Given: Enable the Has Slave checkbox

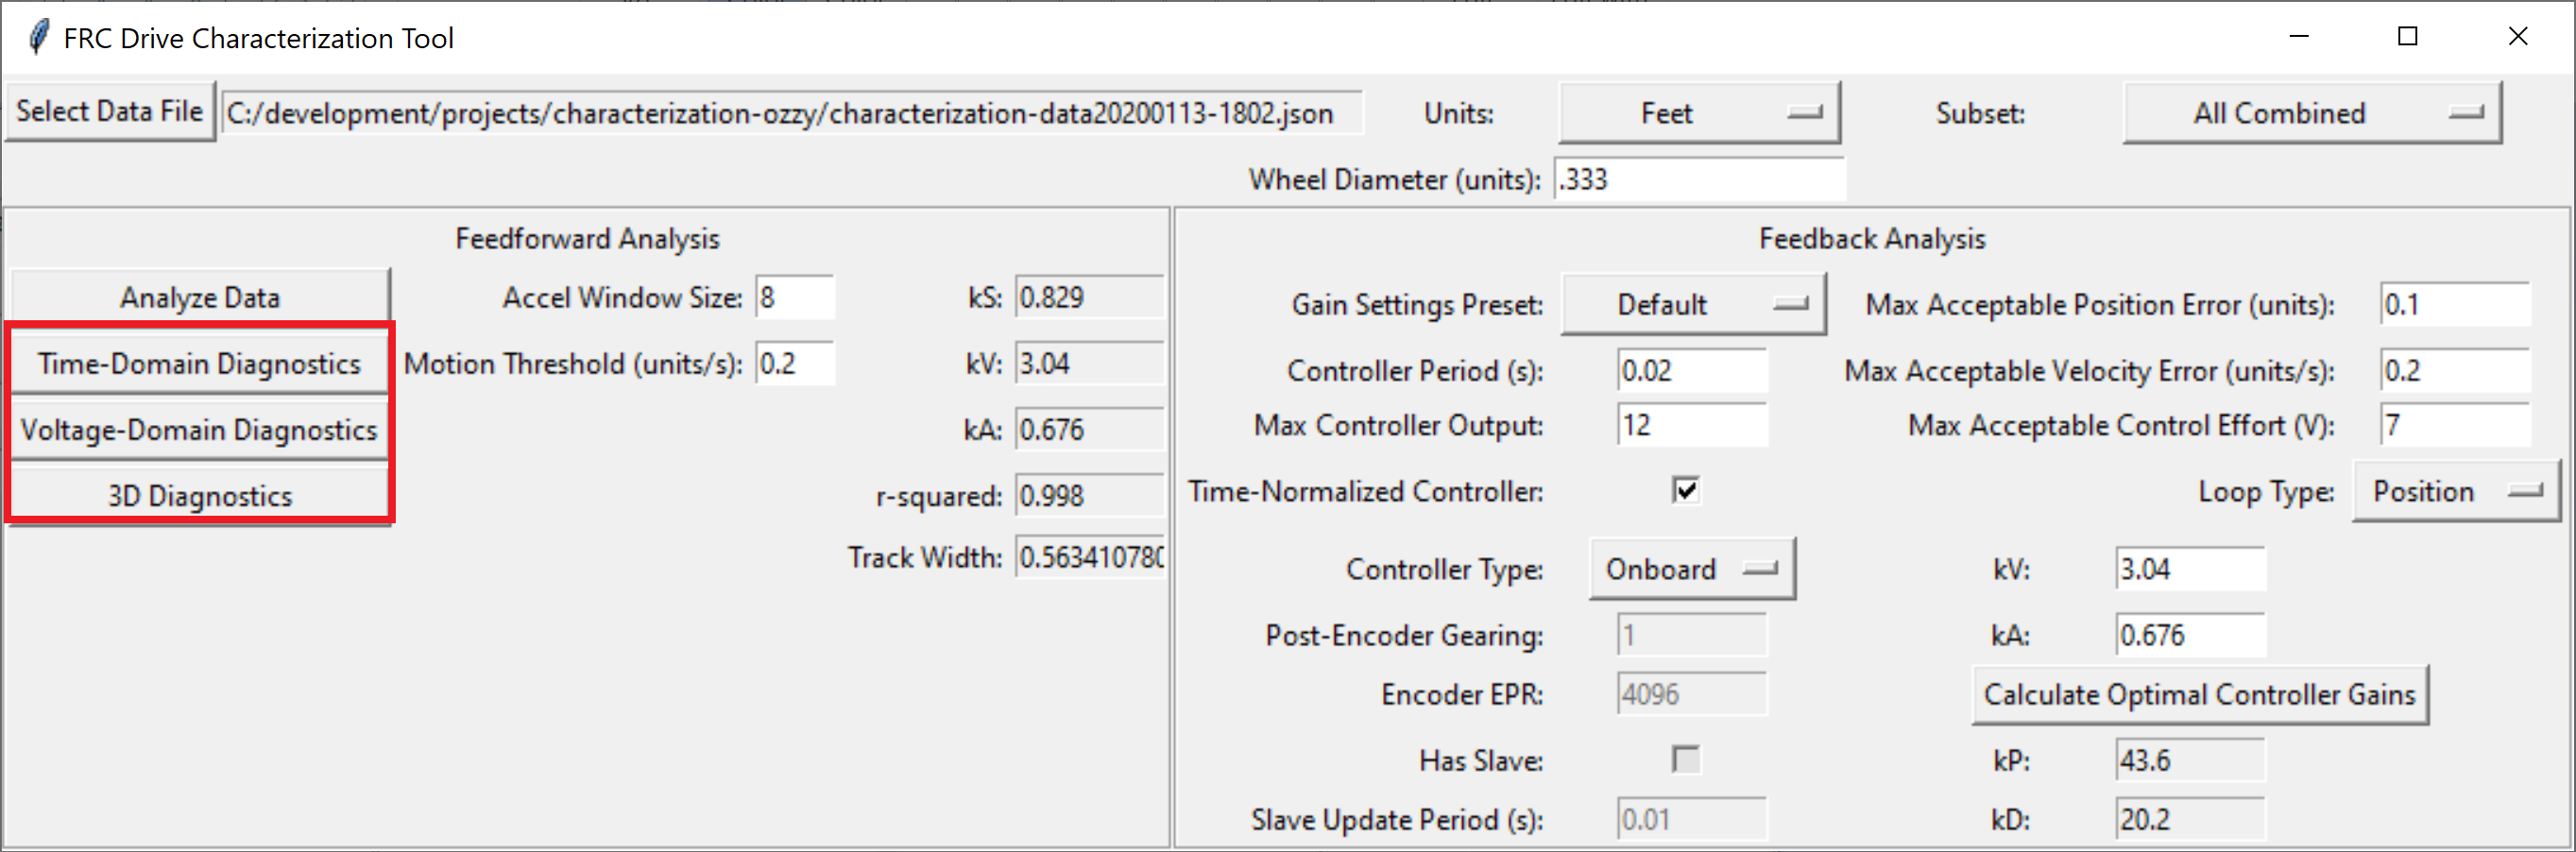Looking at the screenshot, I should [1685, 759].
